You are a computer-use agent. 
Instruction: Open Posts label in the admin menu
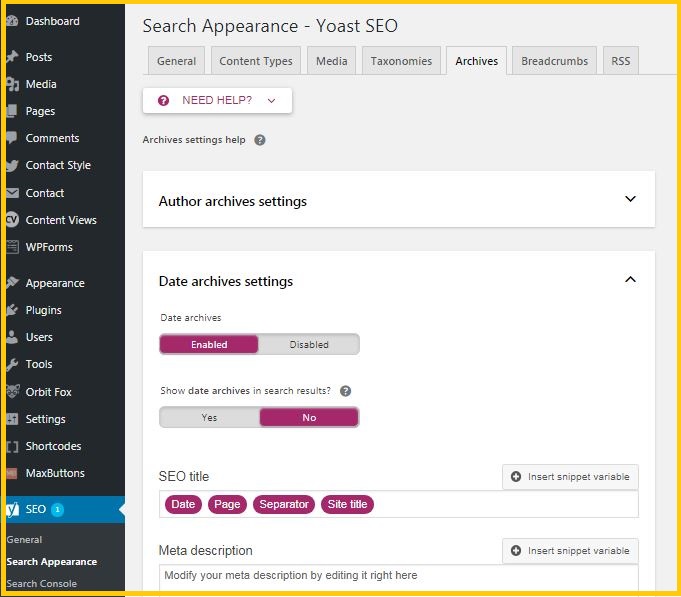click(x=39, y=57)
